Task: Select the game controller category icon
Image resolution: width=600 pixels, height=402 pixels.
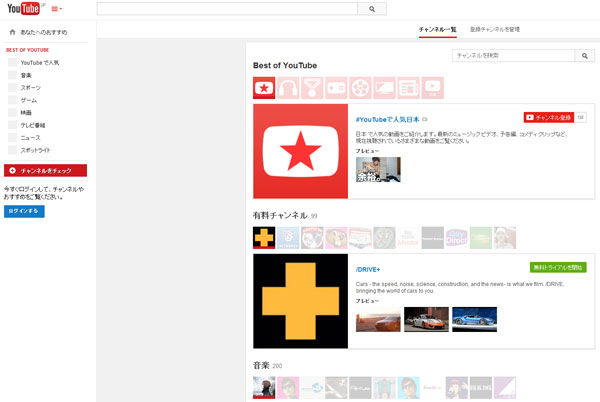Action: coord(336,88)
